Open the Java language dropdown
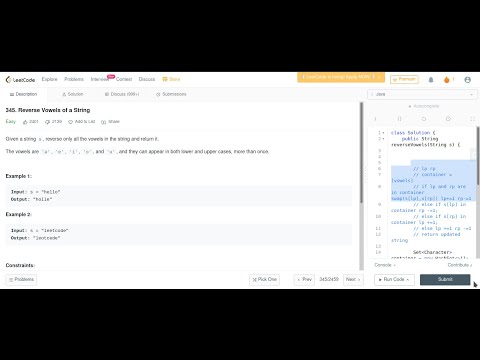 (x=422, y=94)
